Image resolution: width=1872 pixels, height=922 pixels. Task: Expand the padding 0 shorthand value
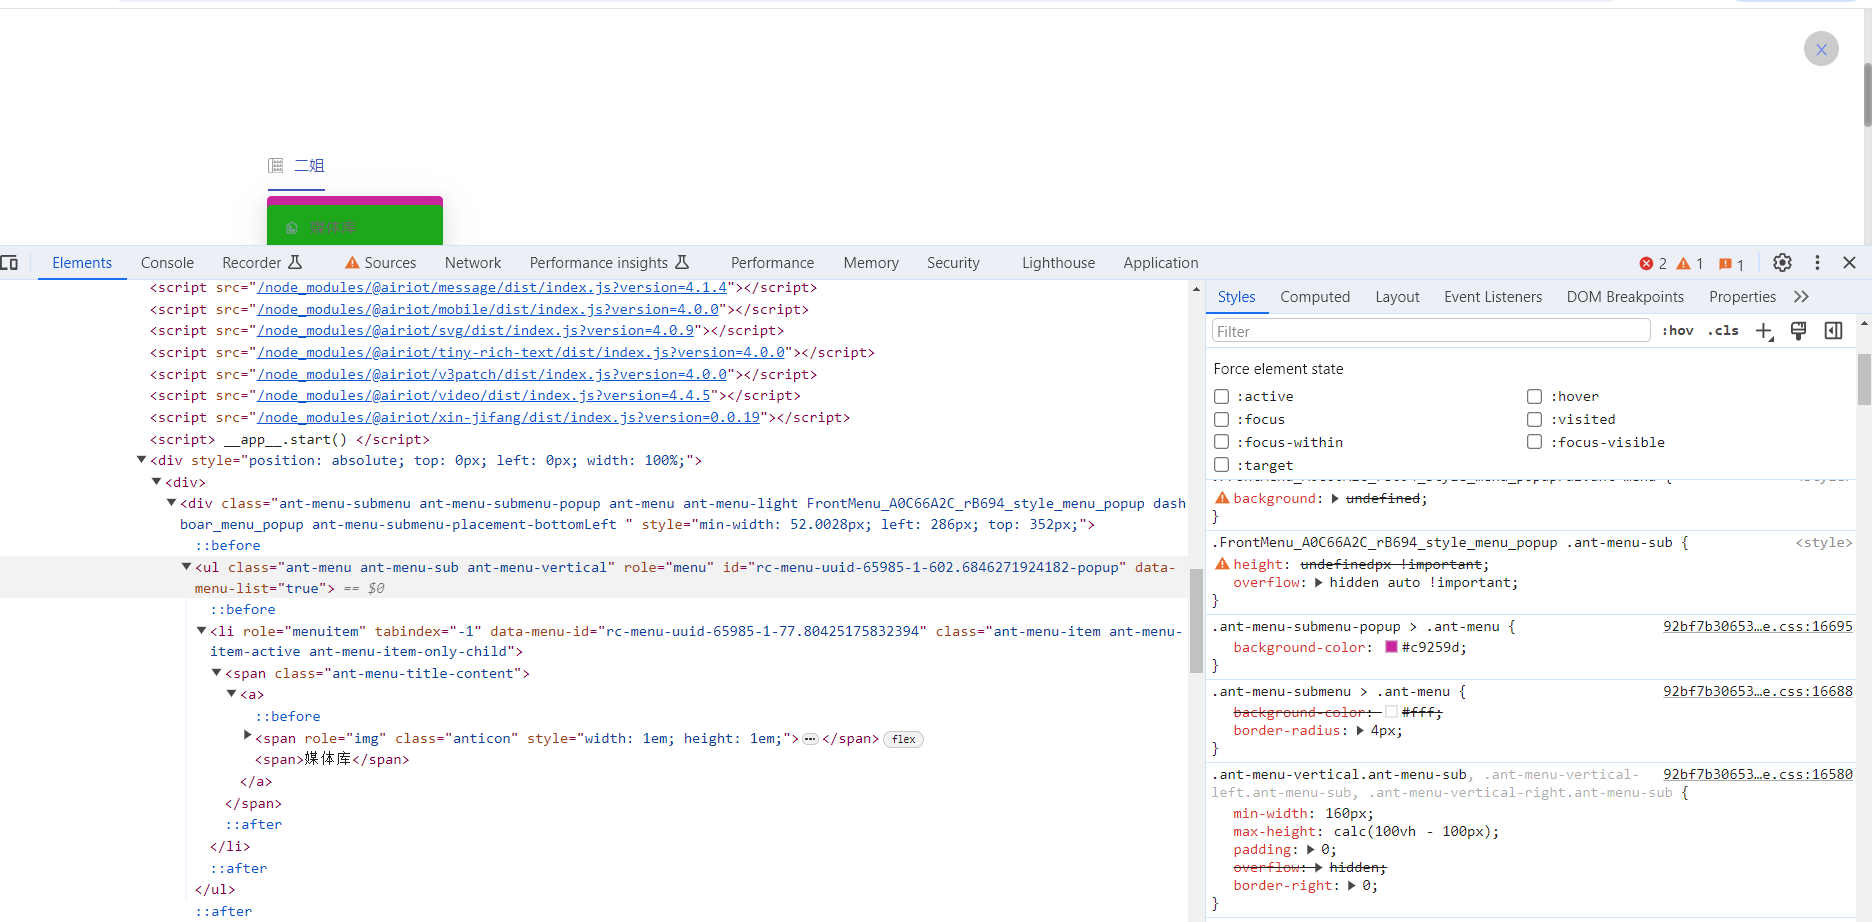[1310, 850]
